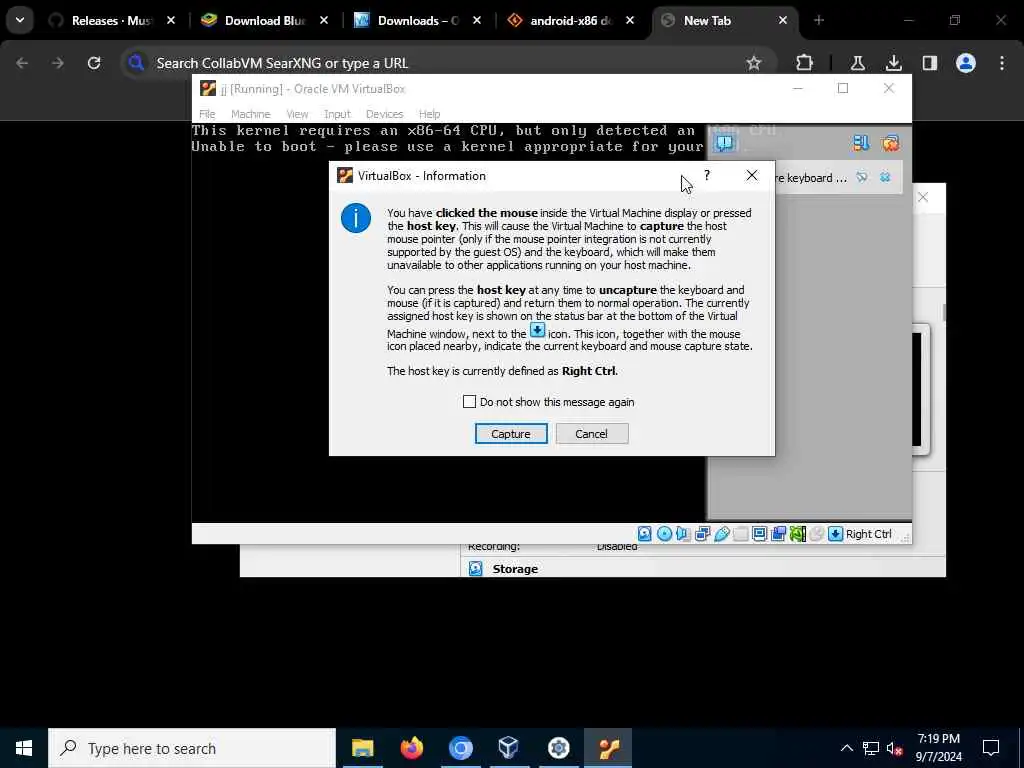Show hidden system tray icons chevron
Screen dimensions: 1024x768
click(x=846, y=748)
